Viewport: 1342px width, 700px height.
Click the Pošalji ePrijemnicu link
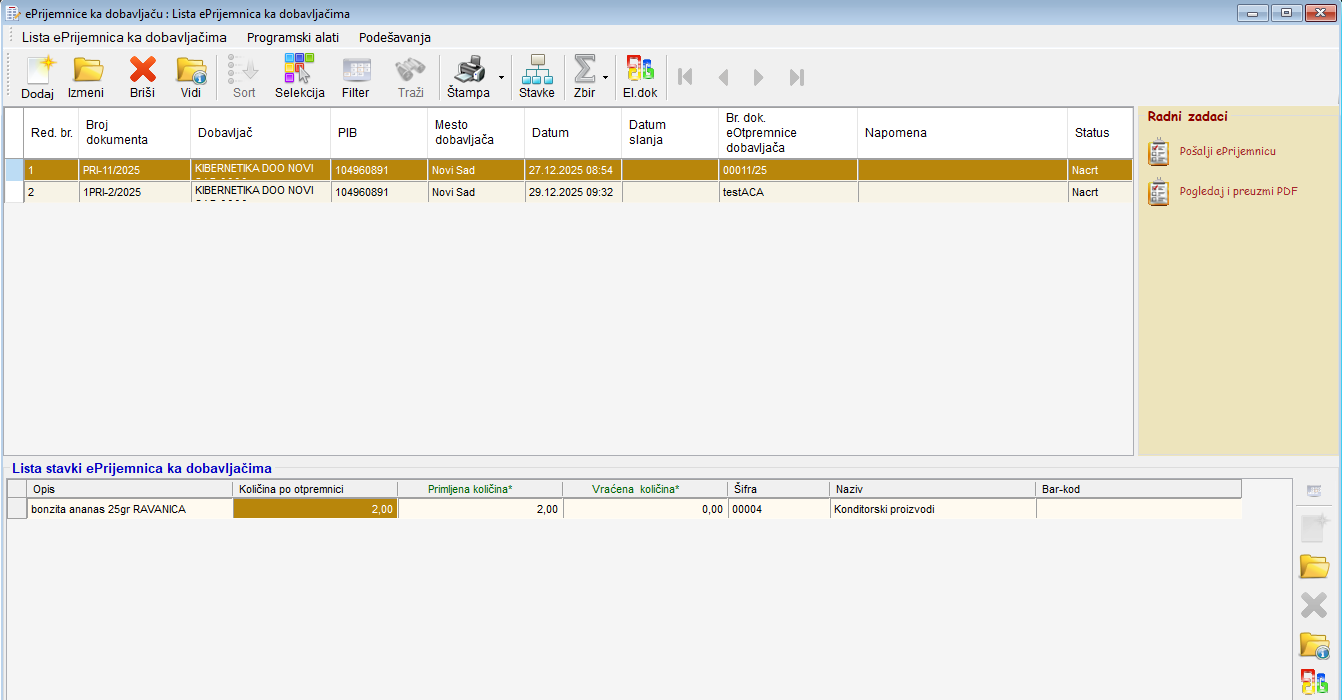(1227, 151)
